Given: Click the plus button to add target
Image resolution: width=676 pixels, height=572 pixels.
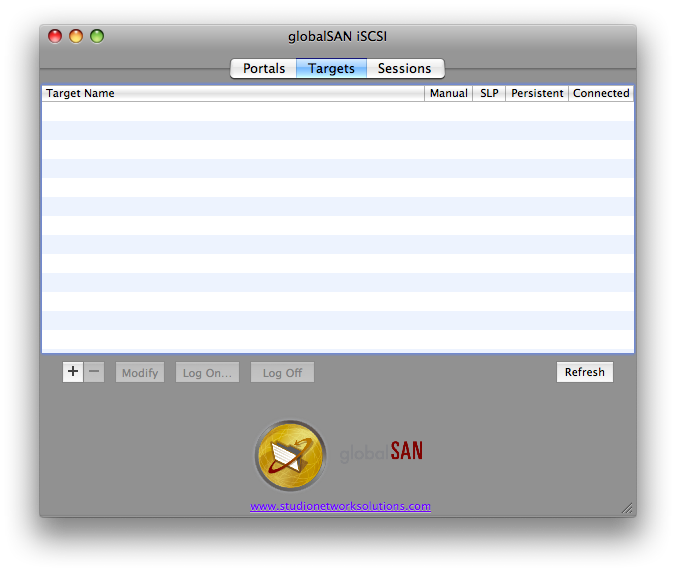Looking at the screenshot, I should click(73, 372).
